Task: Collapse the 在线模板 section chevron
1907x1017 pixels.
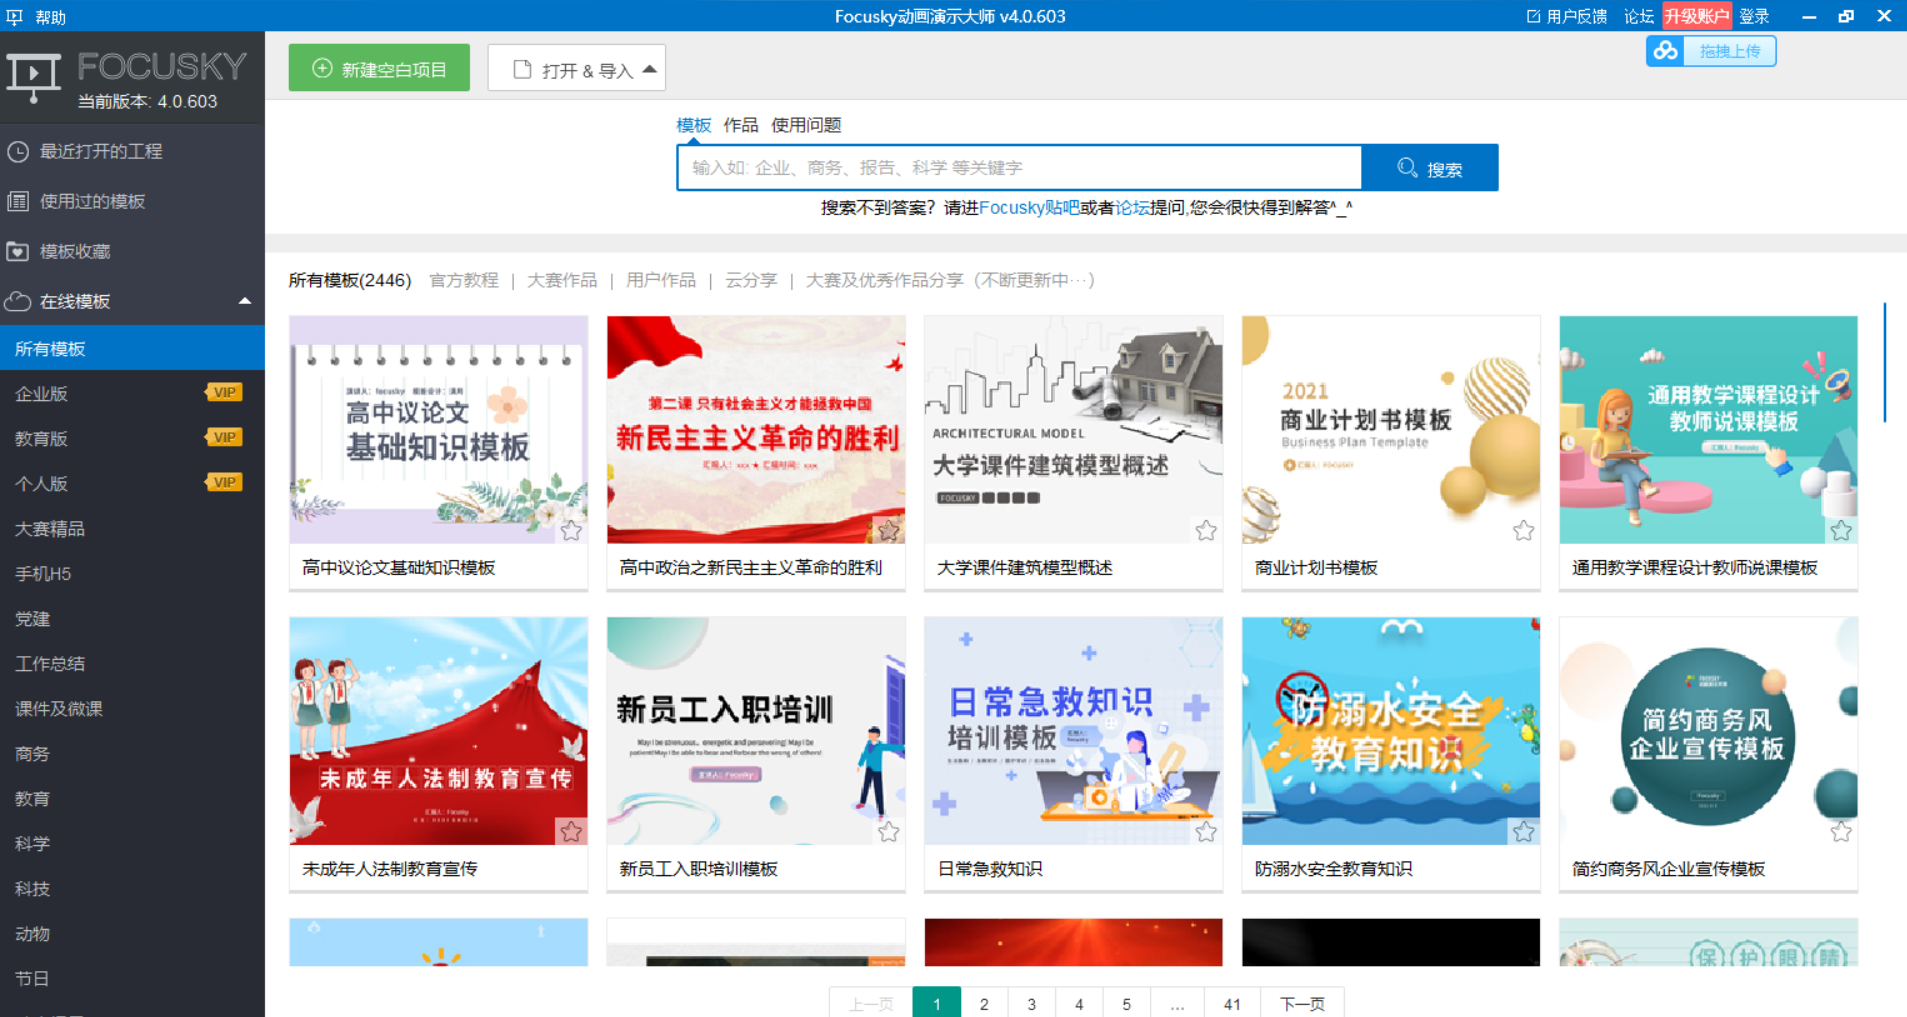Action: coord(243,300)
